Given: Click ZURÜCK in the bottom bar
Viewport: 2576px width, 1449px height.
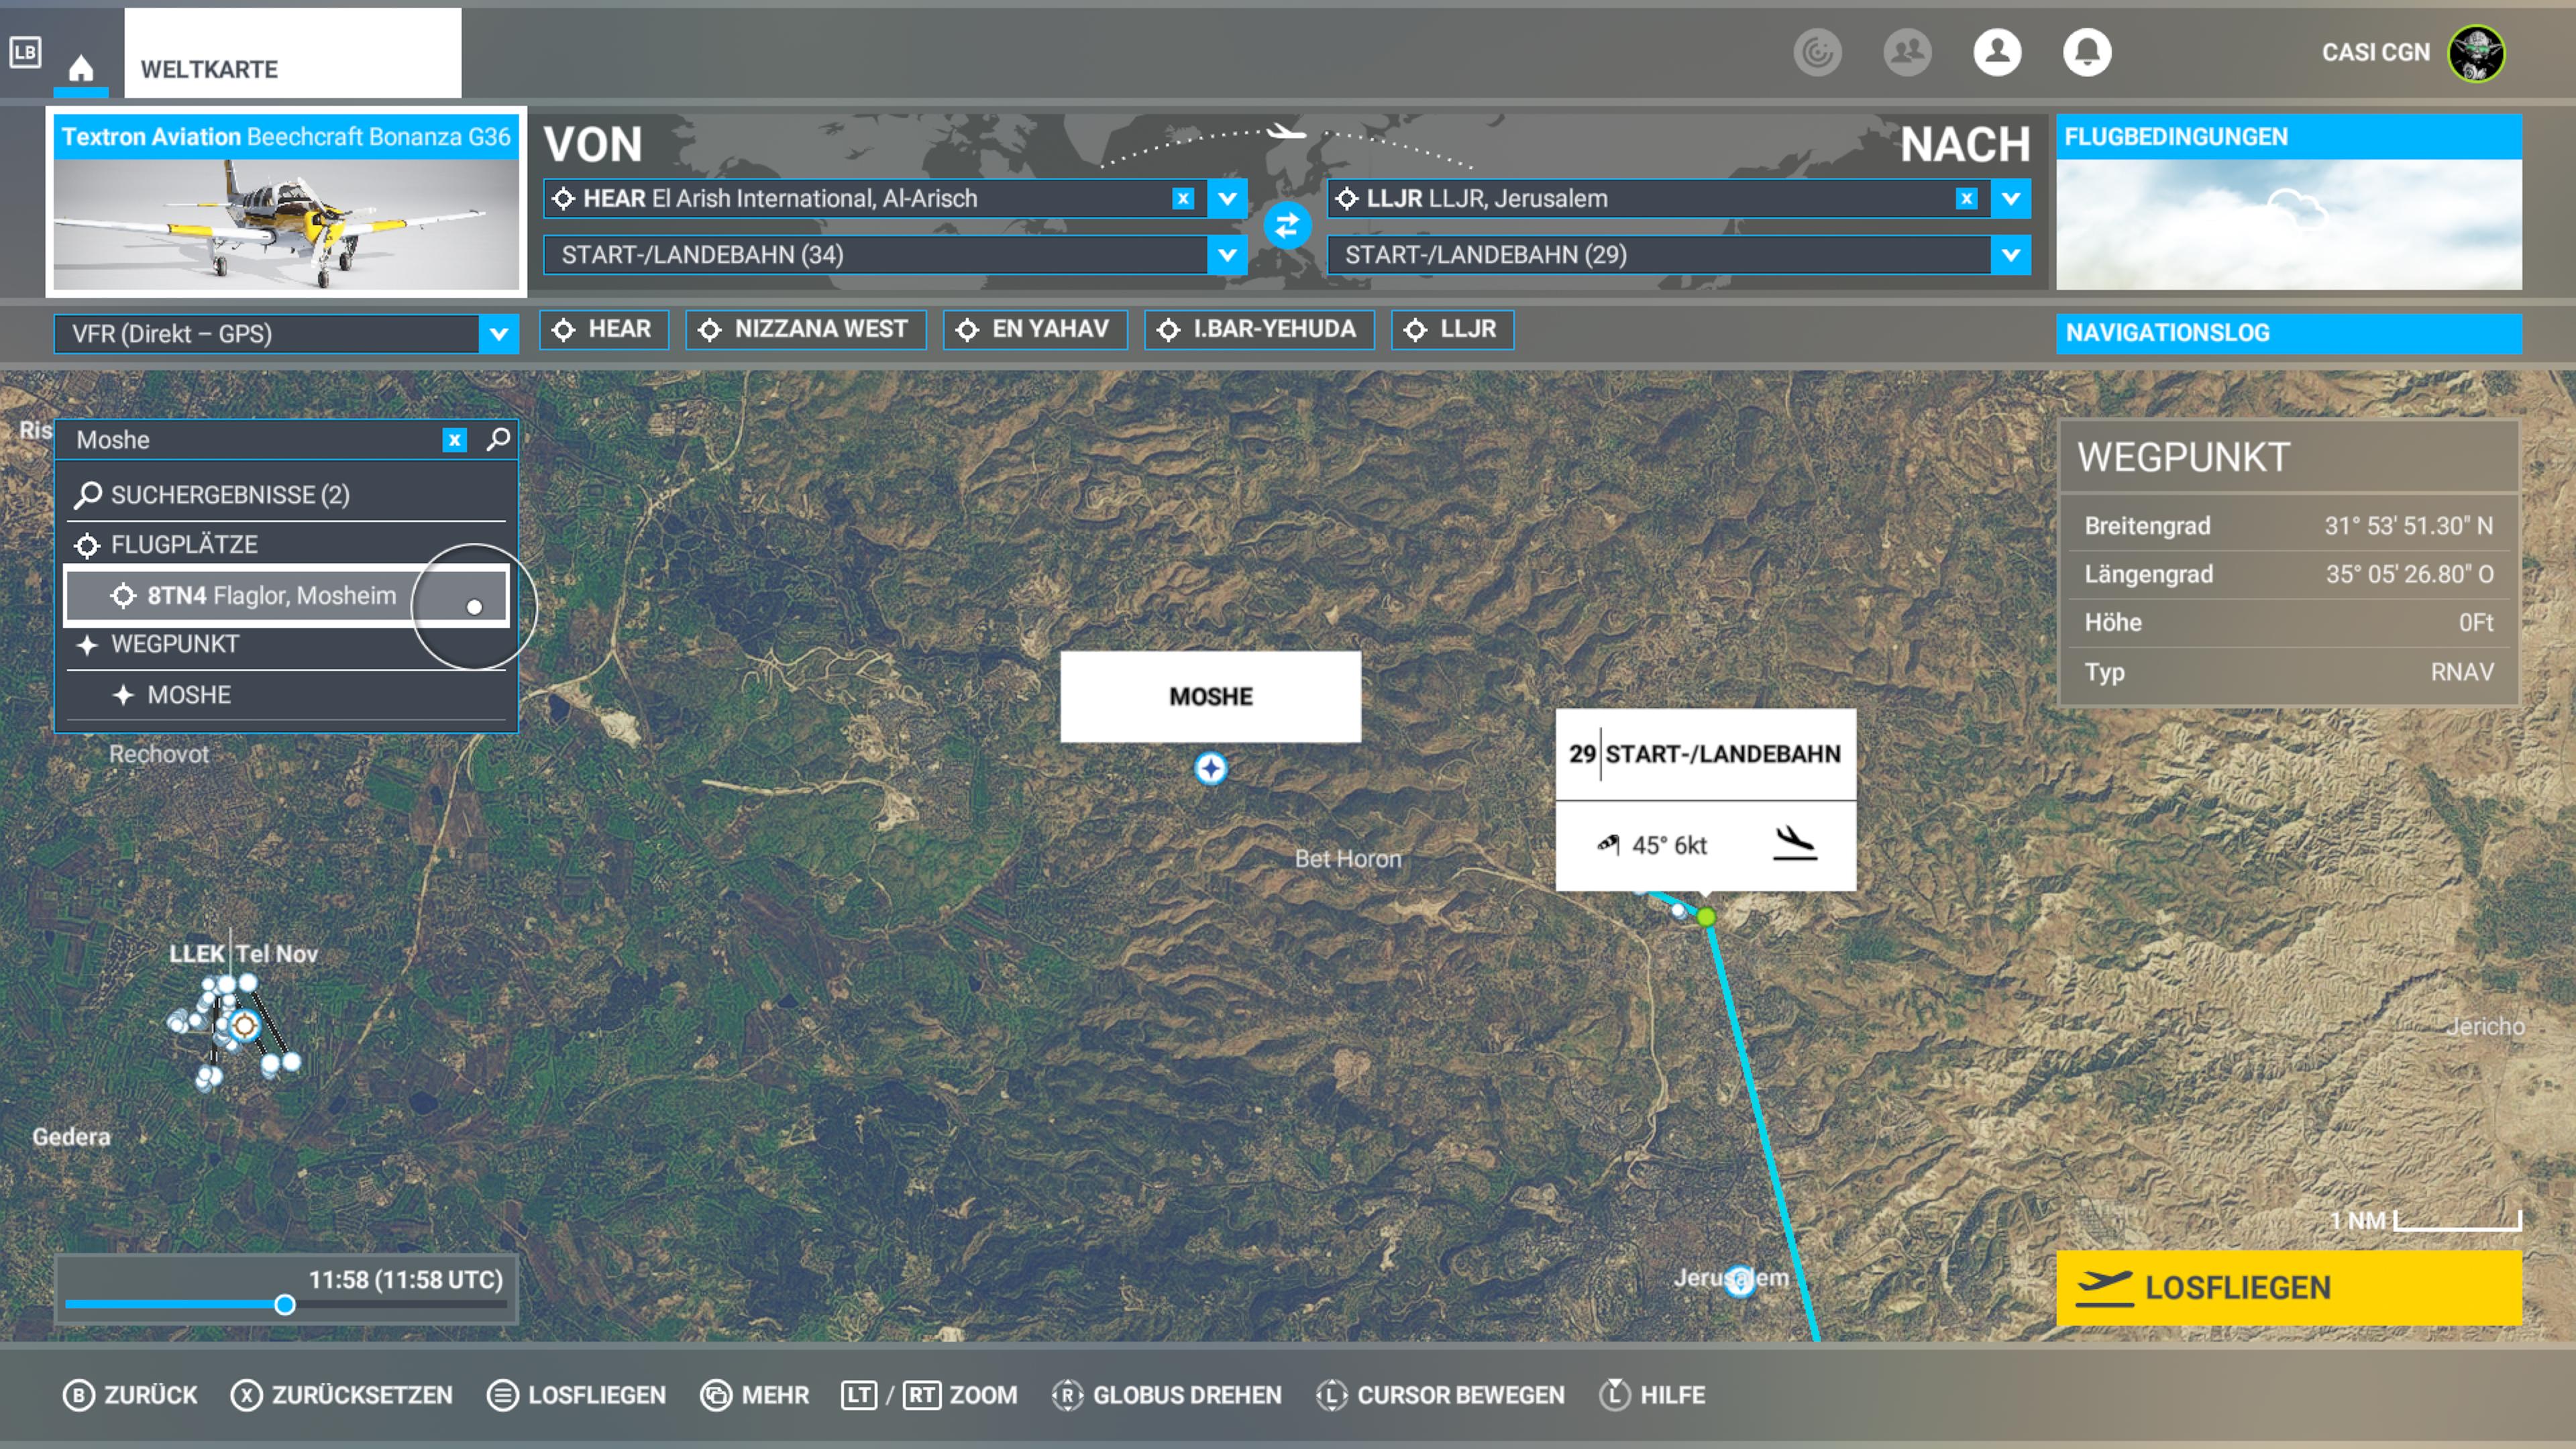Looking at the screenshot, I should 130,1394.
